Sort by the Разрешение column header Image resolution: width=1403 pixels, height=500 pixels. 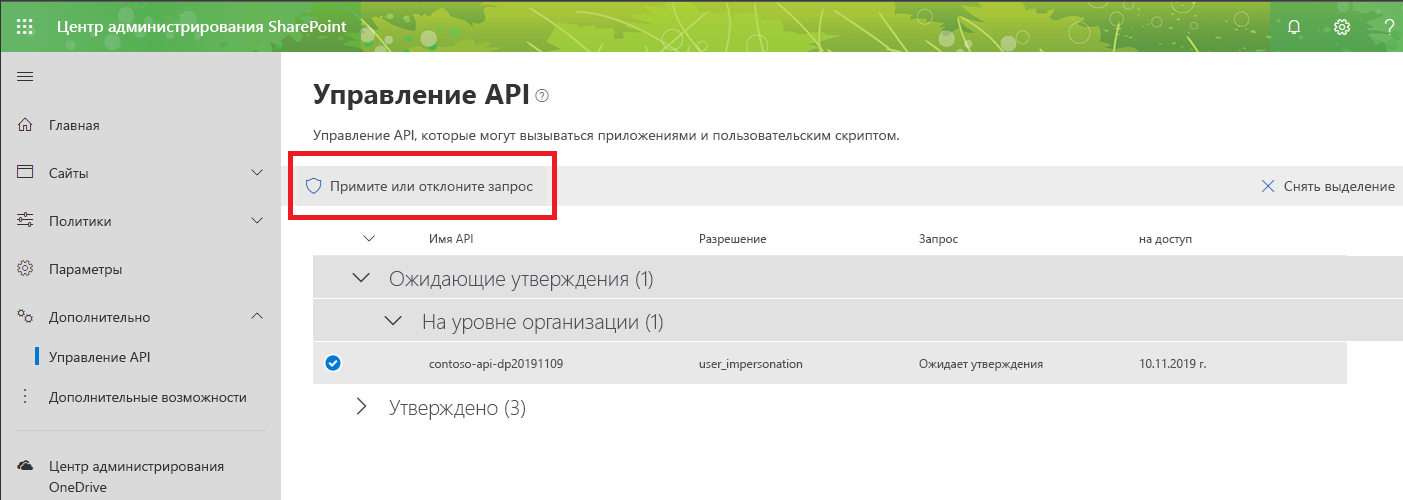[x=732, y=239]
